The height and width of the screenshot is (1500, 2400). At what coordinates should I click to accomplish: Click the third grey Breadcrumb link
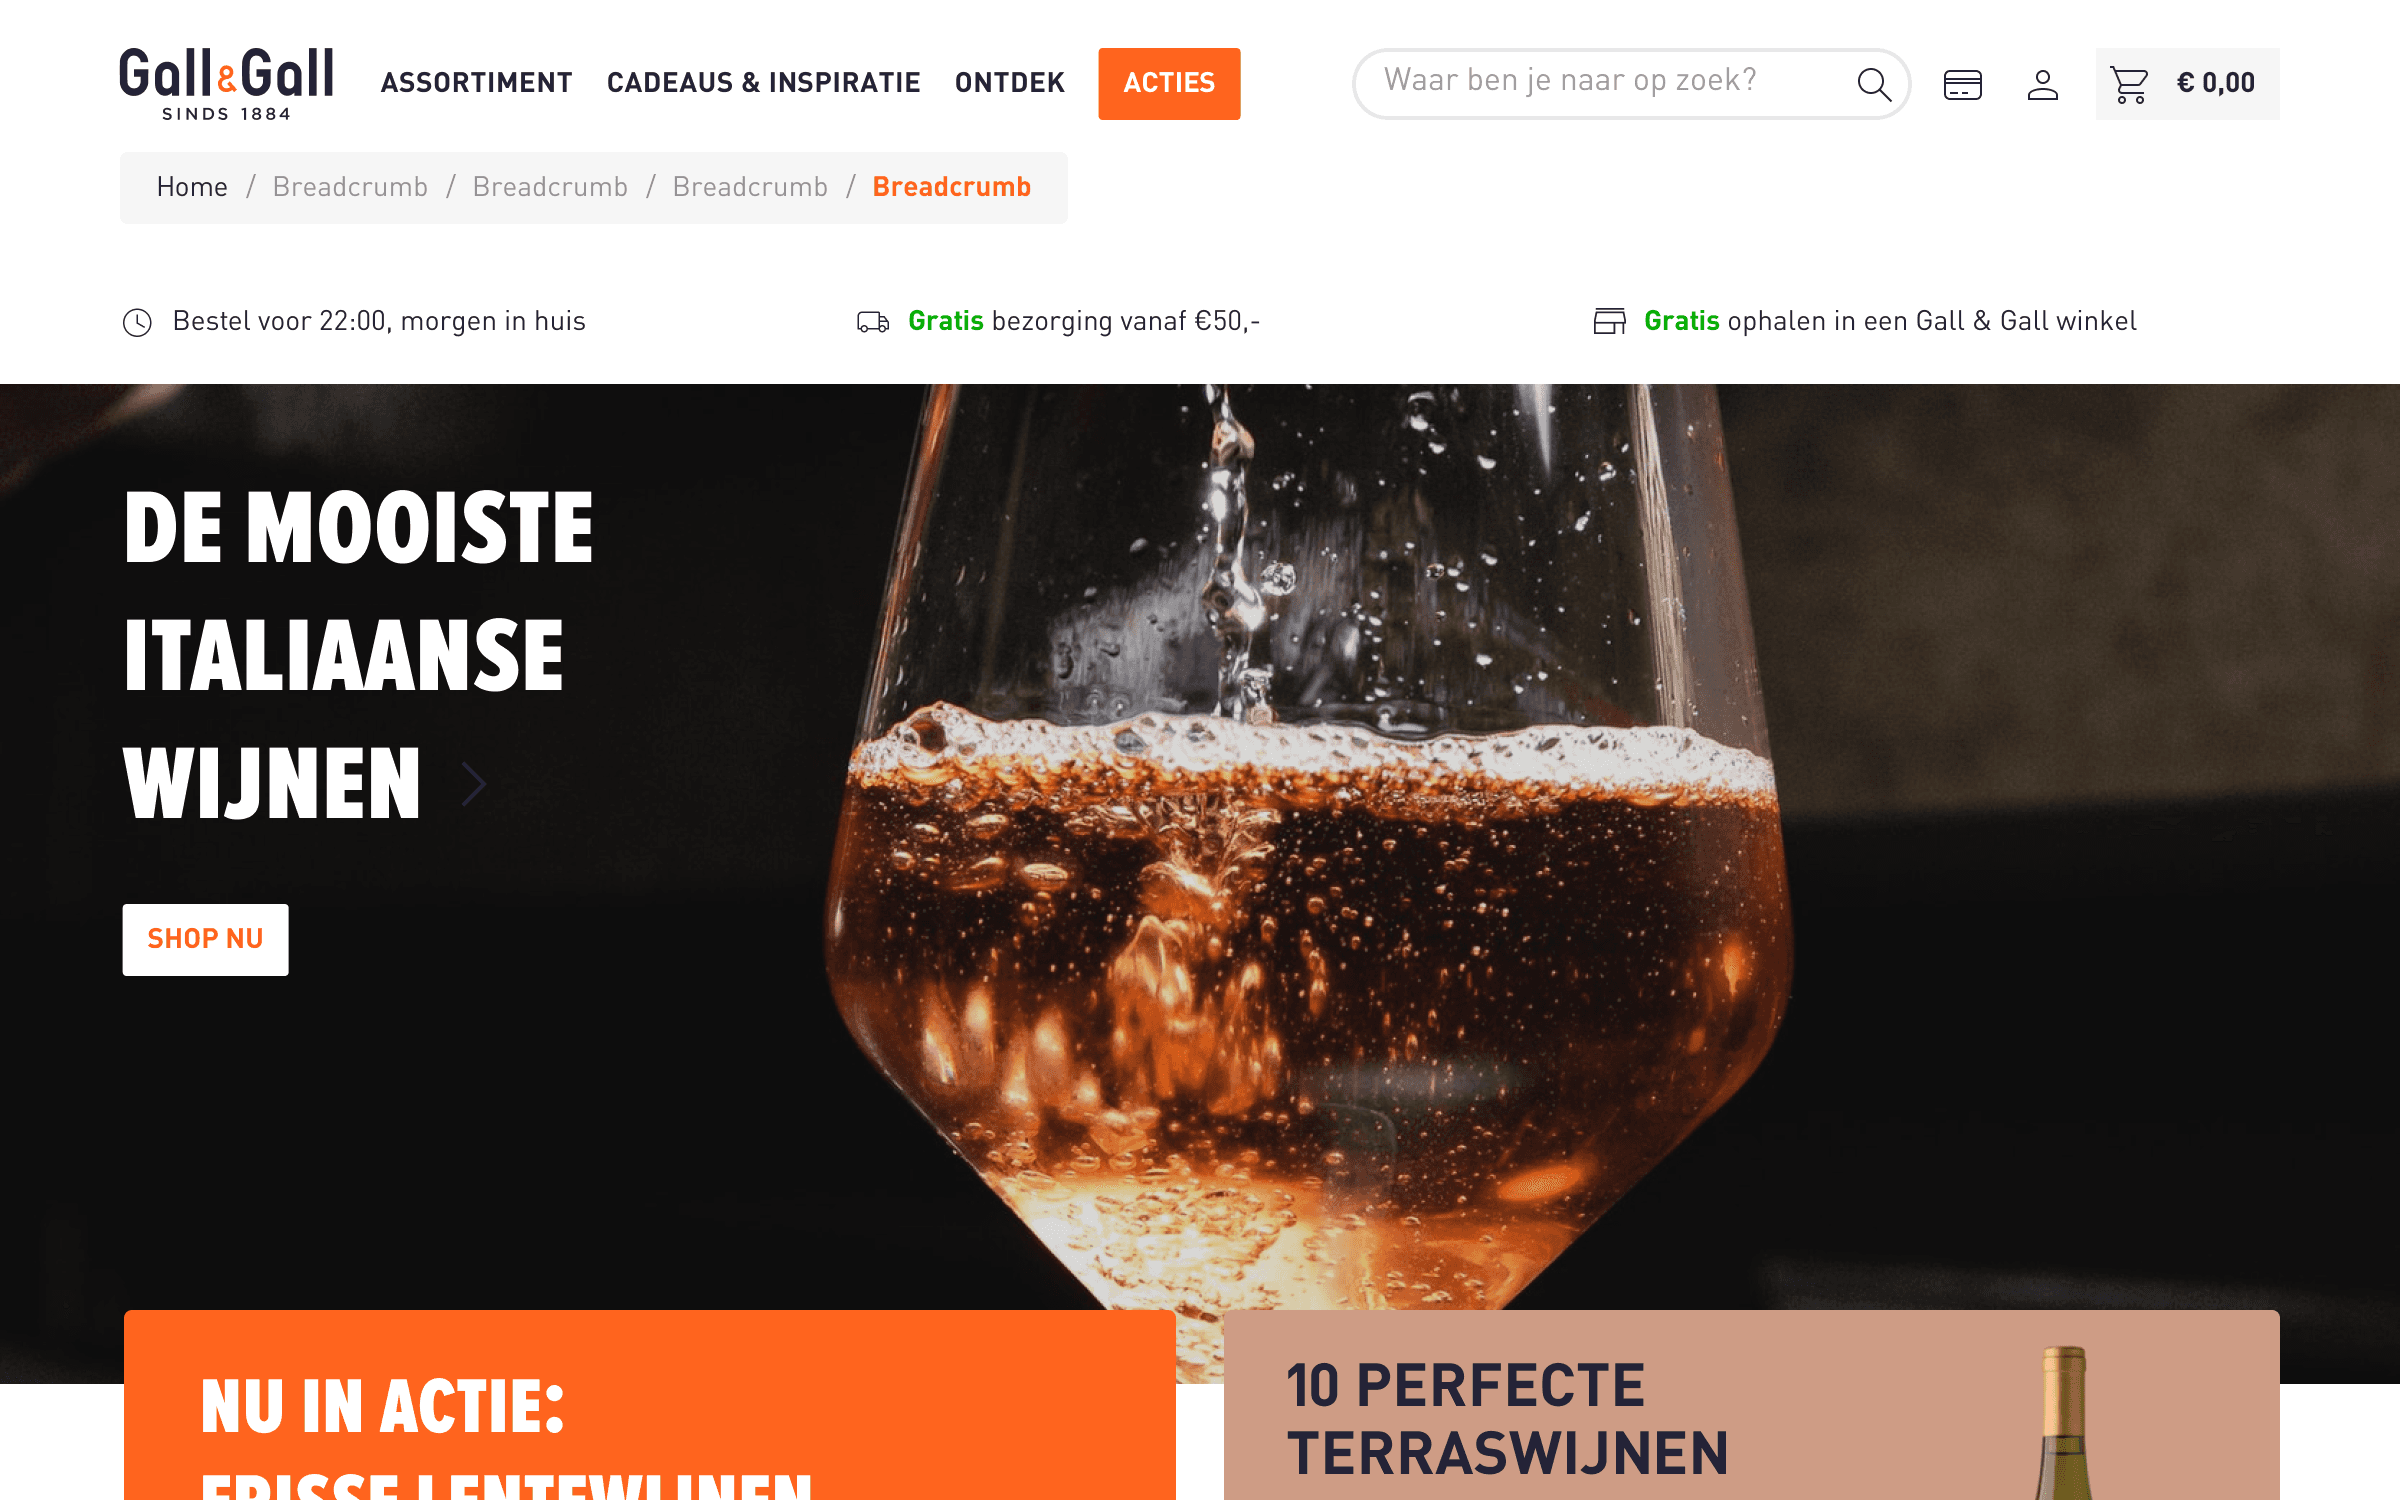(750, 187)
